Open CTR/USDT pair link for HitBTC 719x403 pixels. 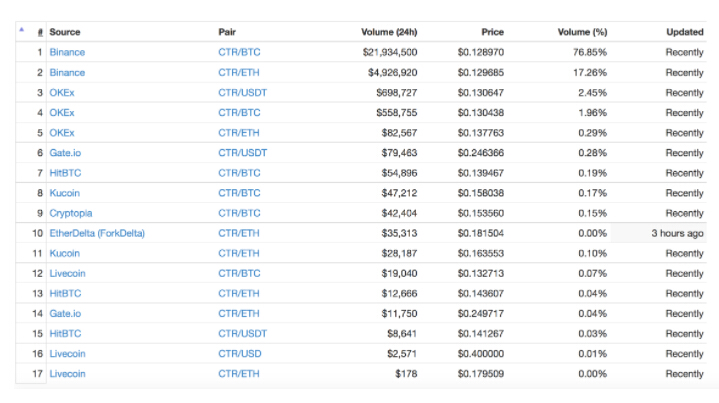click(x=242, y=334)
